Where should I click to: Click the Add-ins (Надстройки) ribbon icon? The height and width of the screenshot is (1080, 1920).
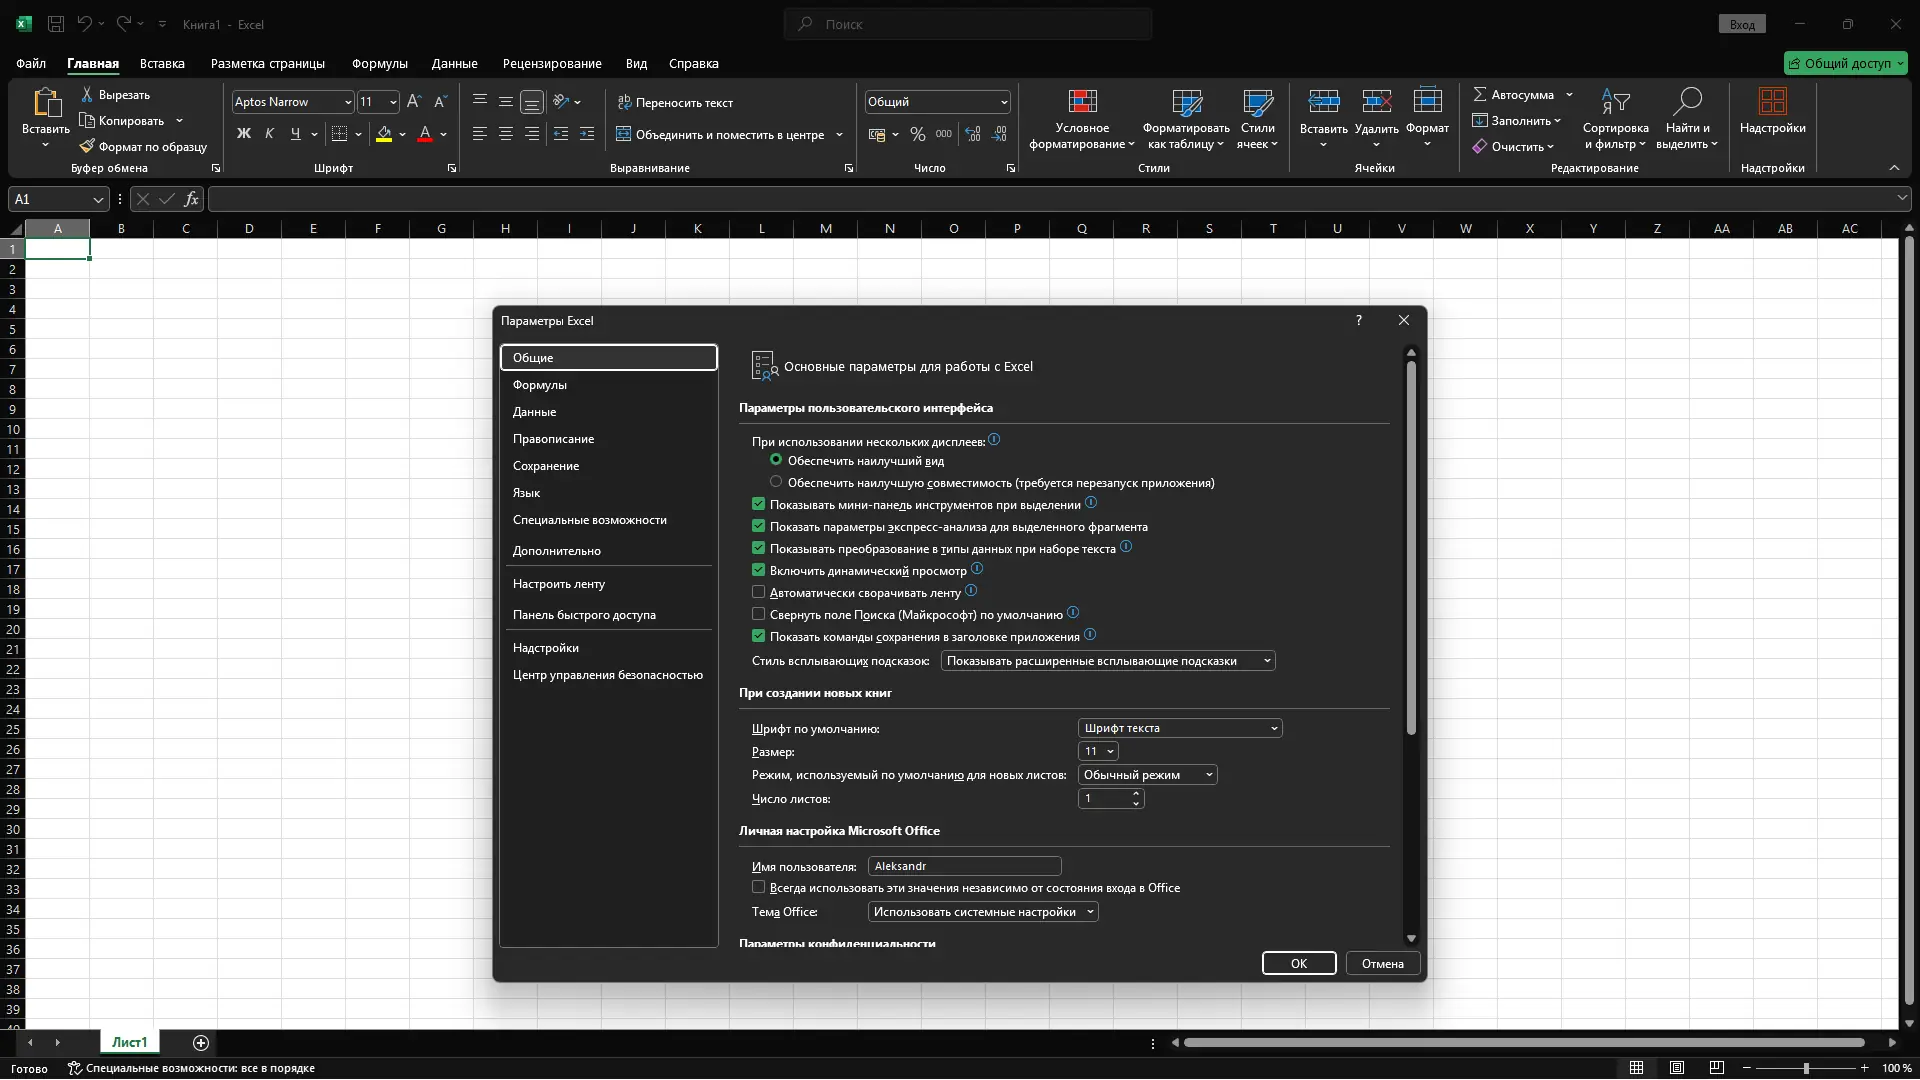pyautogui.click(x=1772, y=102)
